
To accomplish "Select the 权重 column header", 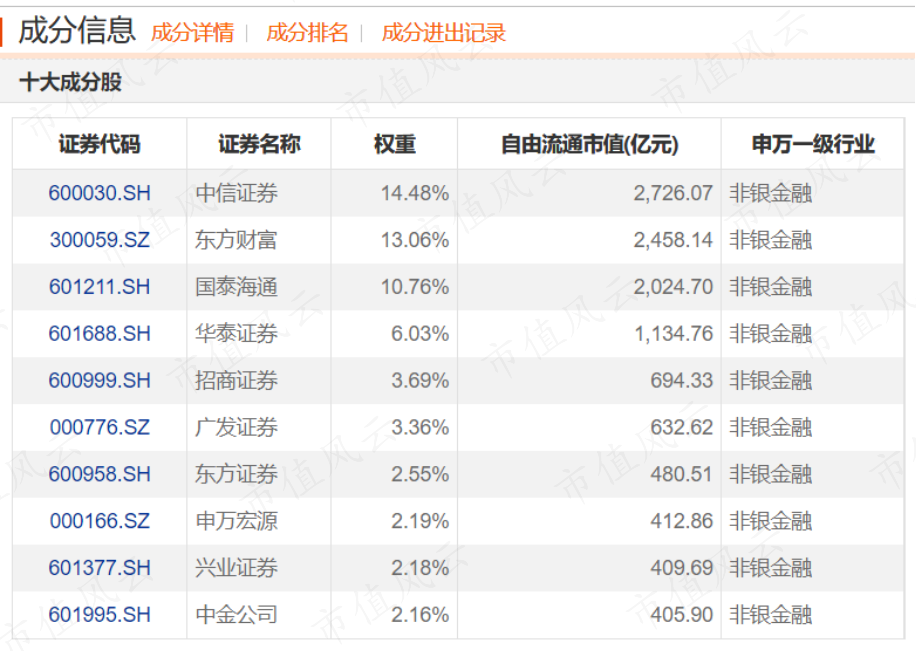I will [394, 144].
